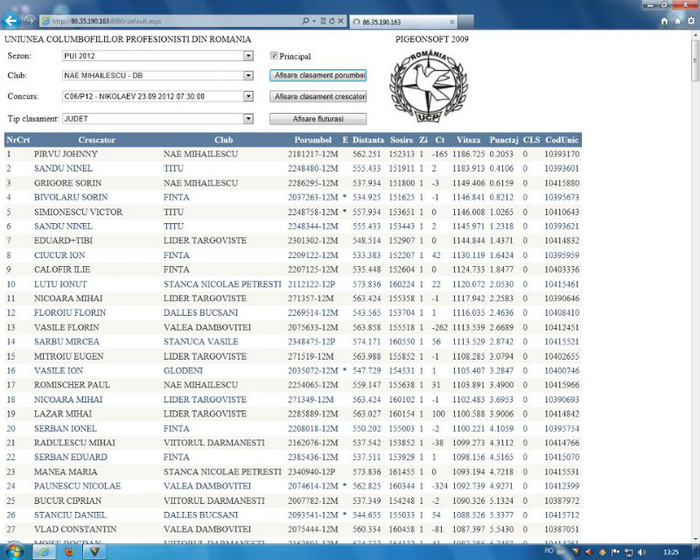This screenshot has width=700, height=560.
Task: Open the Sezon dropdown PUI 2012
Action: click(158, 56)
